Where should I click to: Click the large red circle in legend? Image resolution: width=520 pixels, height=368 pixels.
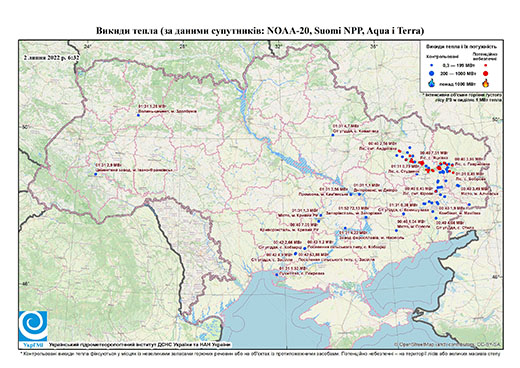tap(486, 73)
